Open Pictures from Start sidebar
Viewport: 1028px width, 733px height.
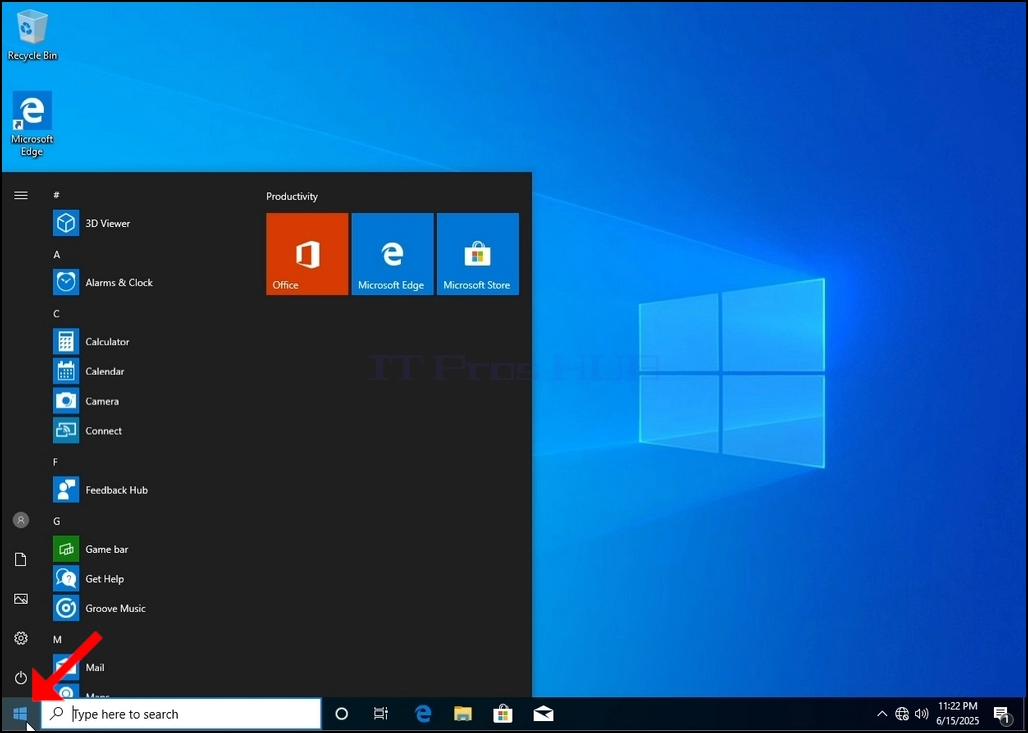(21, 599)
